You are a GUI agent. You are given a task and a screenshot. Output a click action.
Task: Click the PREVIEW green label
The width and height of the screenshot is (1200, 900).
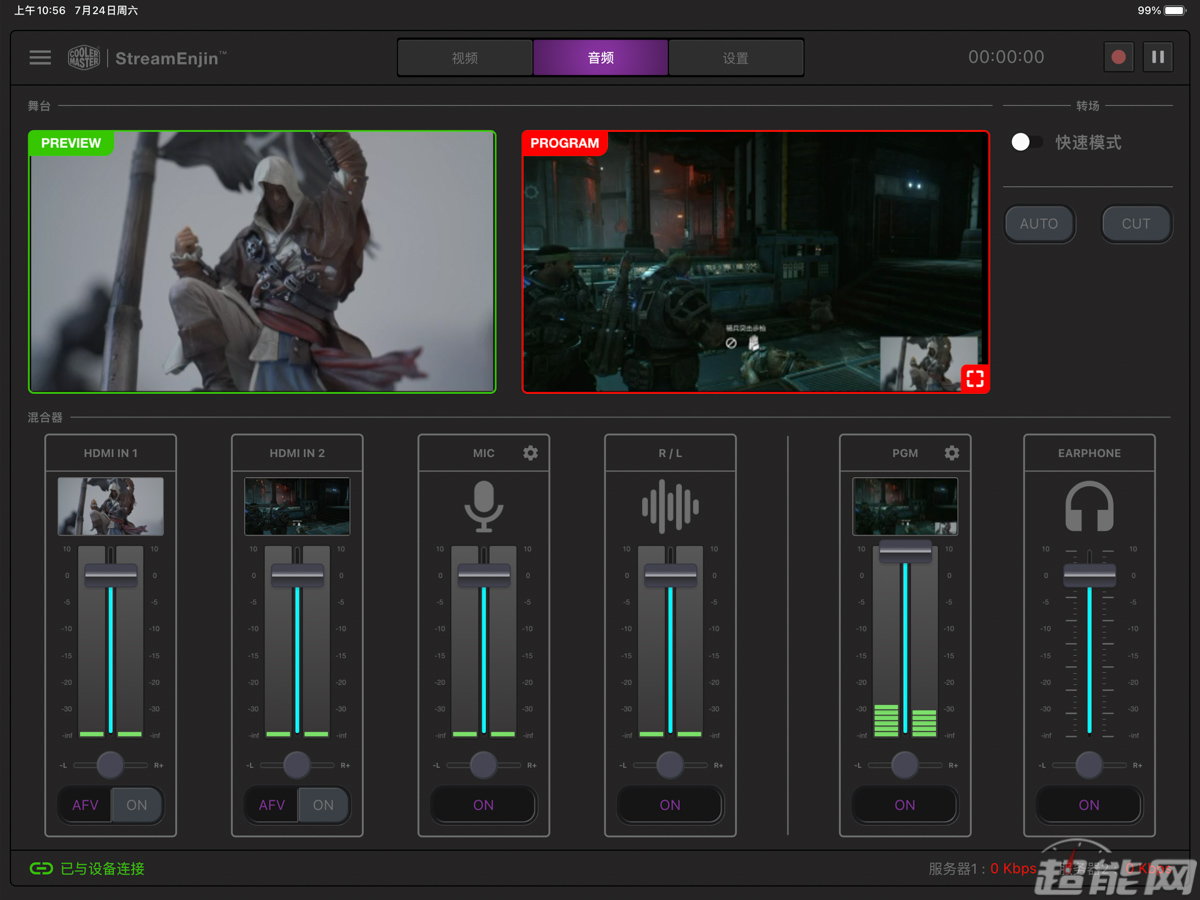[71, 143]
